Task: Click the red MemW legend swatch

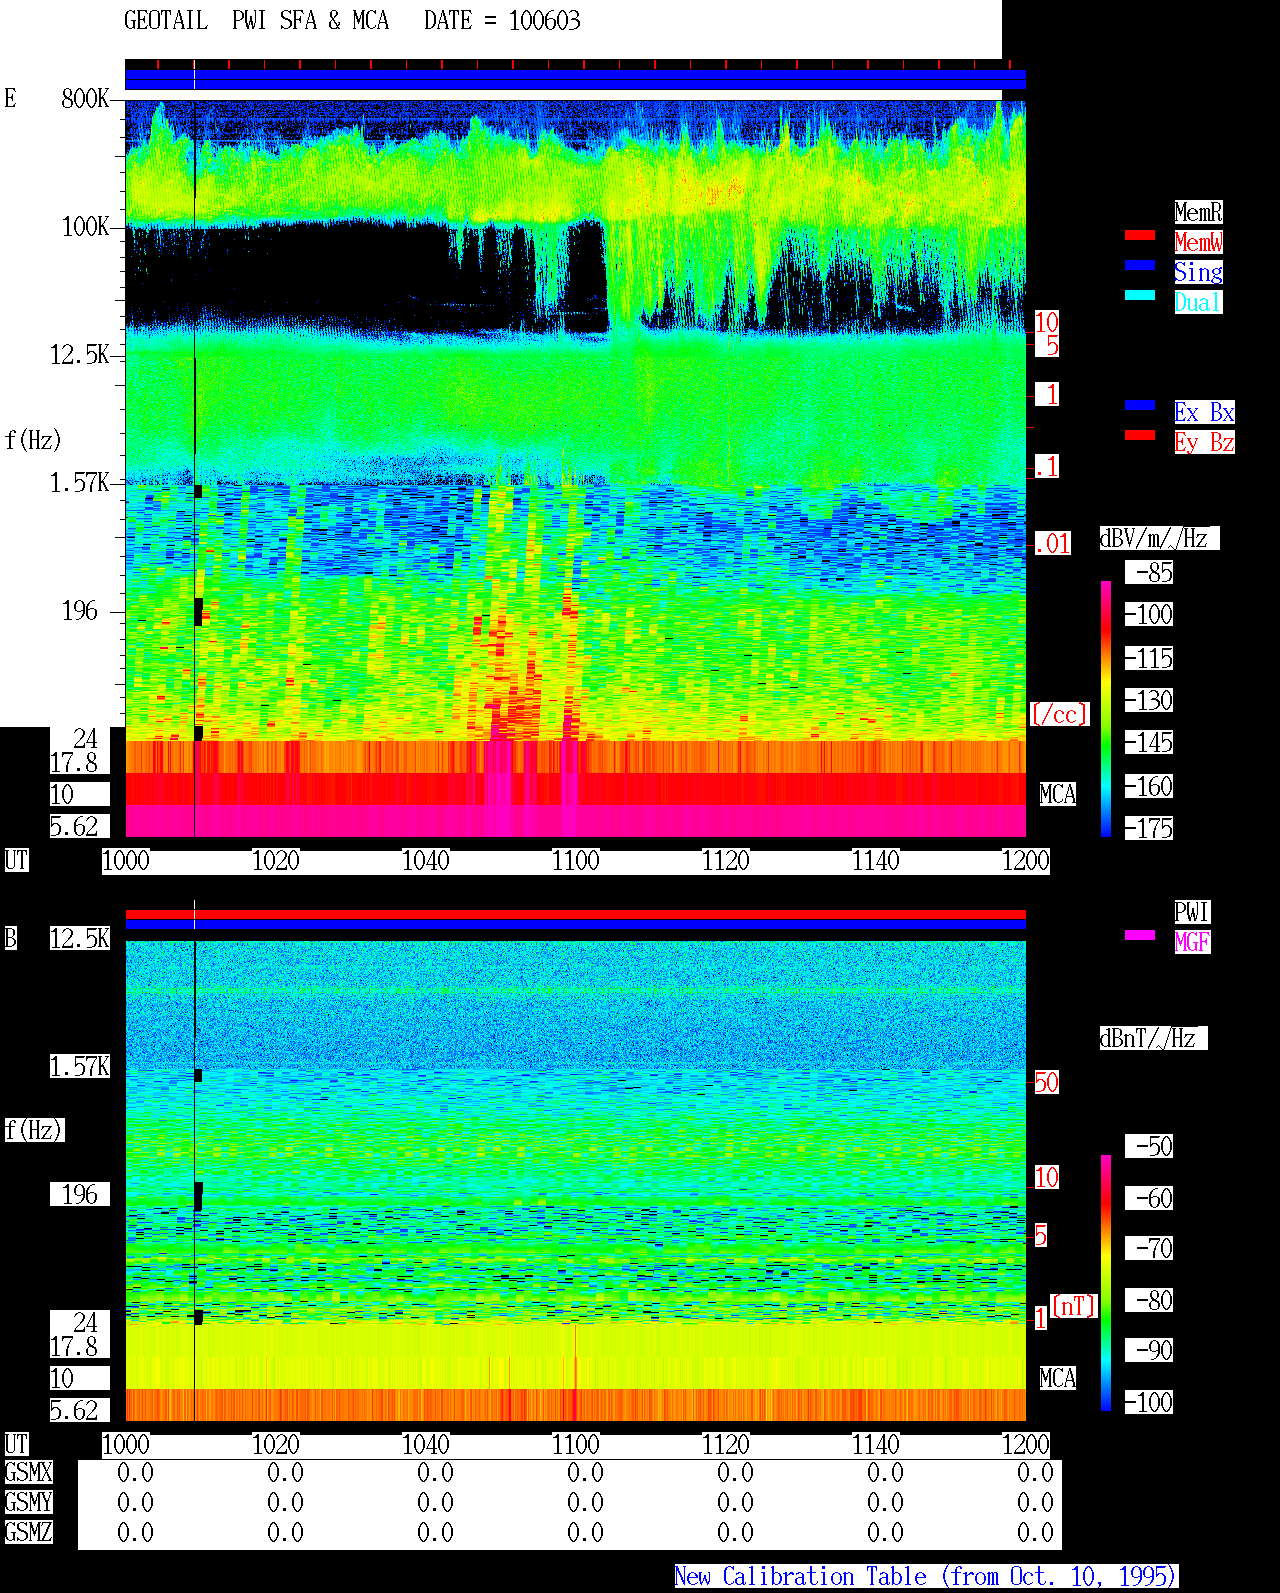Action: coord(1140,235)
